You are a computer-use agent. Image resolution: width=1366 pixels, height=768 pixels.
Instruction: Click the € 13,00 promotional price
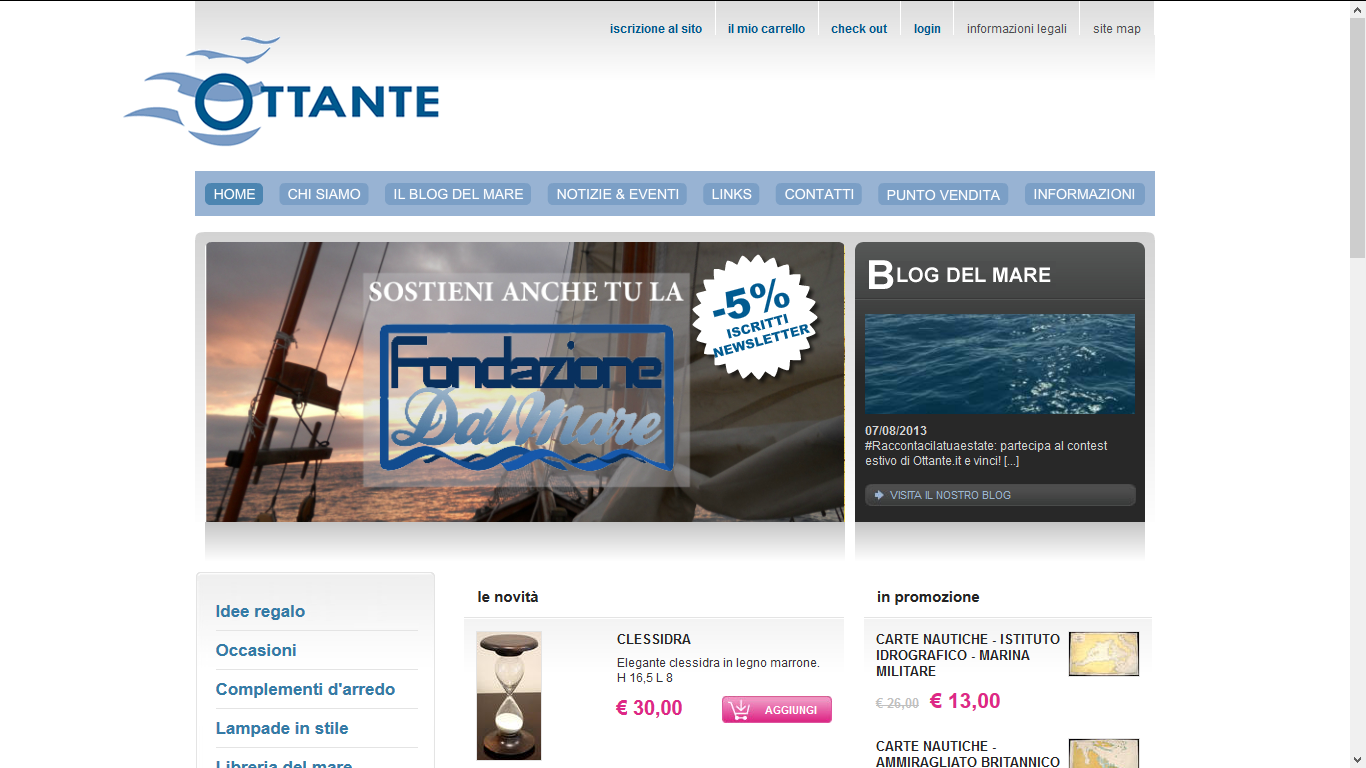point(965,701)
